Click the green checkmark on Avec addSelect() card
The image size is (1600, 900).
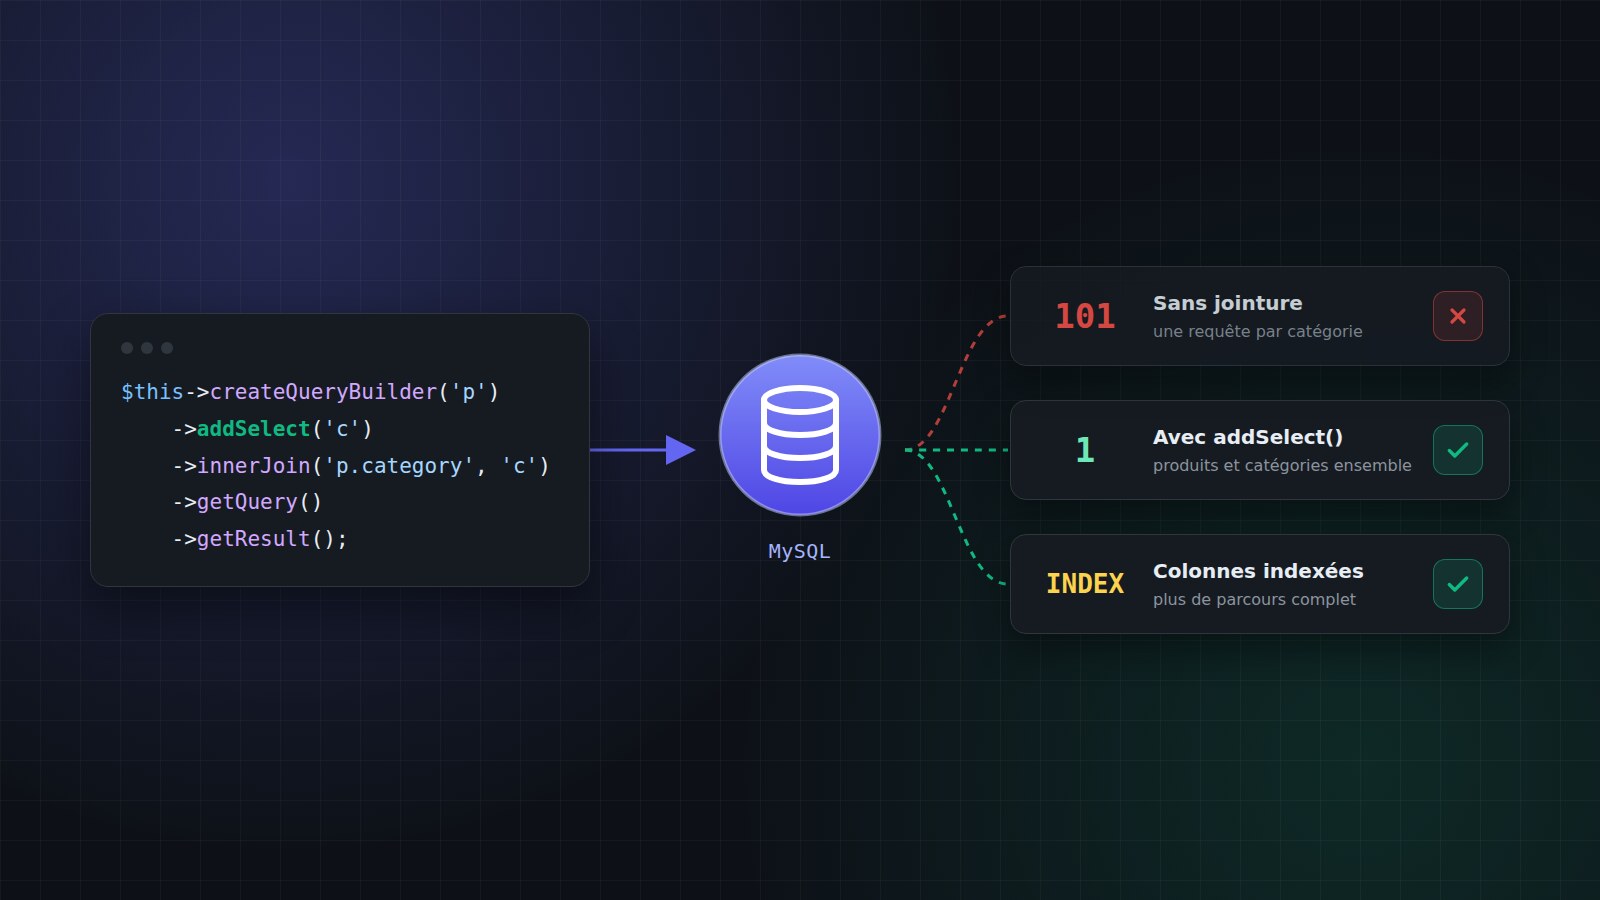tap(1458, 450)
